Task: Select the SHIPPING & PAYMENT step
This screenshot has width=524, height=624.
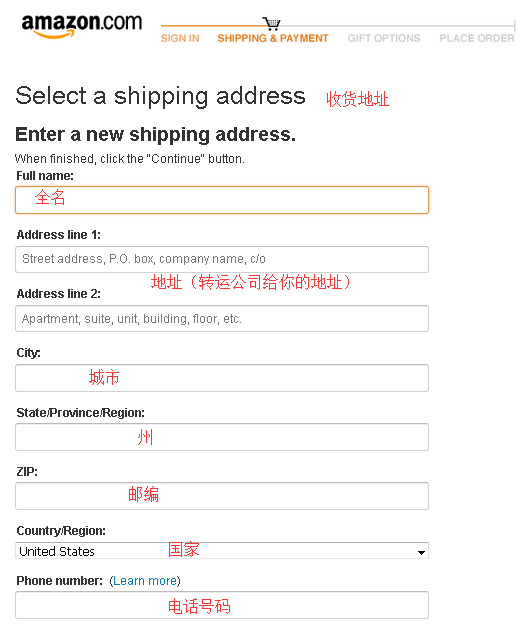Action: click(273, 38)
